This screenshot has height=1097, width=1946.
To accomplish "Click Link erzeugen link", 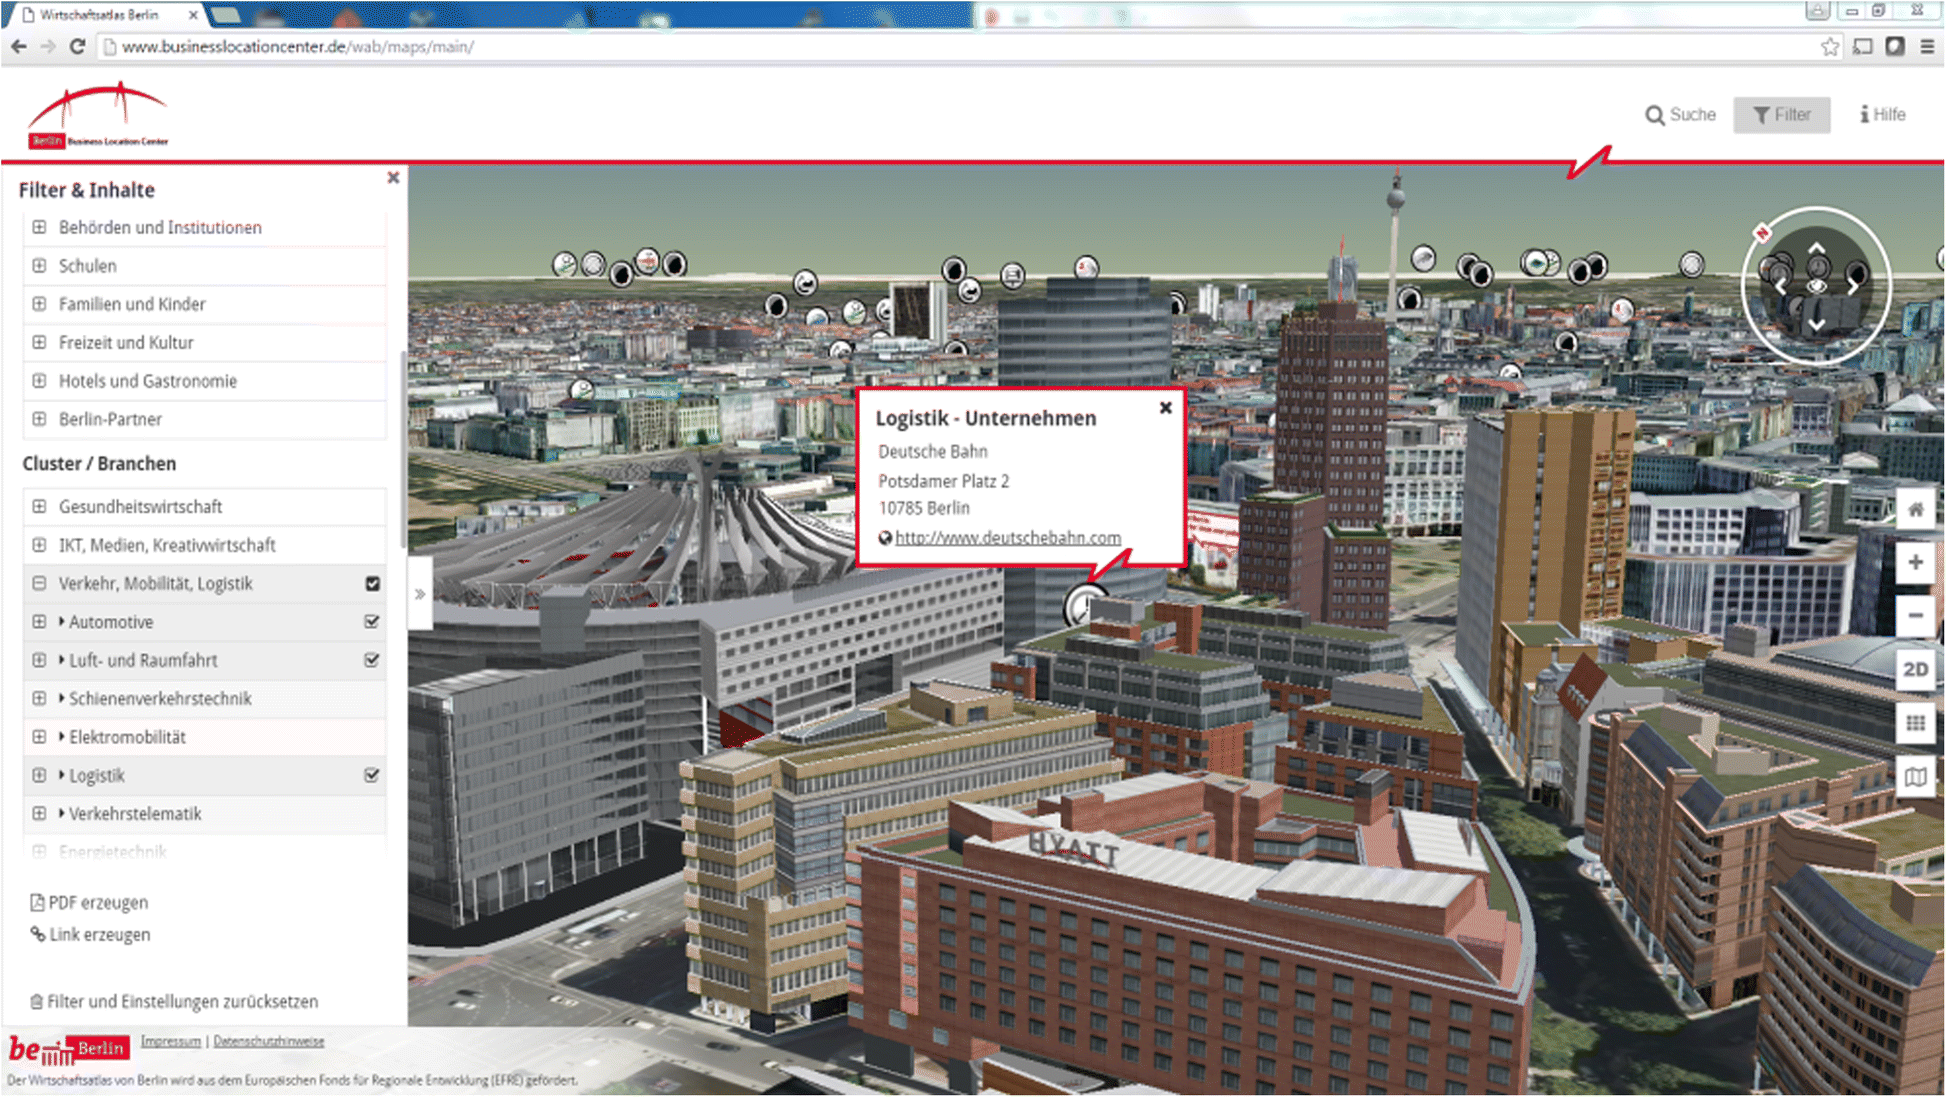I will [90, 935].
